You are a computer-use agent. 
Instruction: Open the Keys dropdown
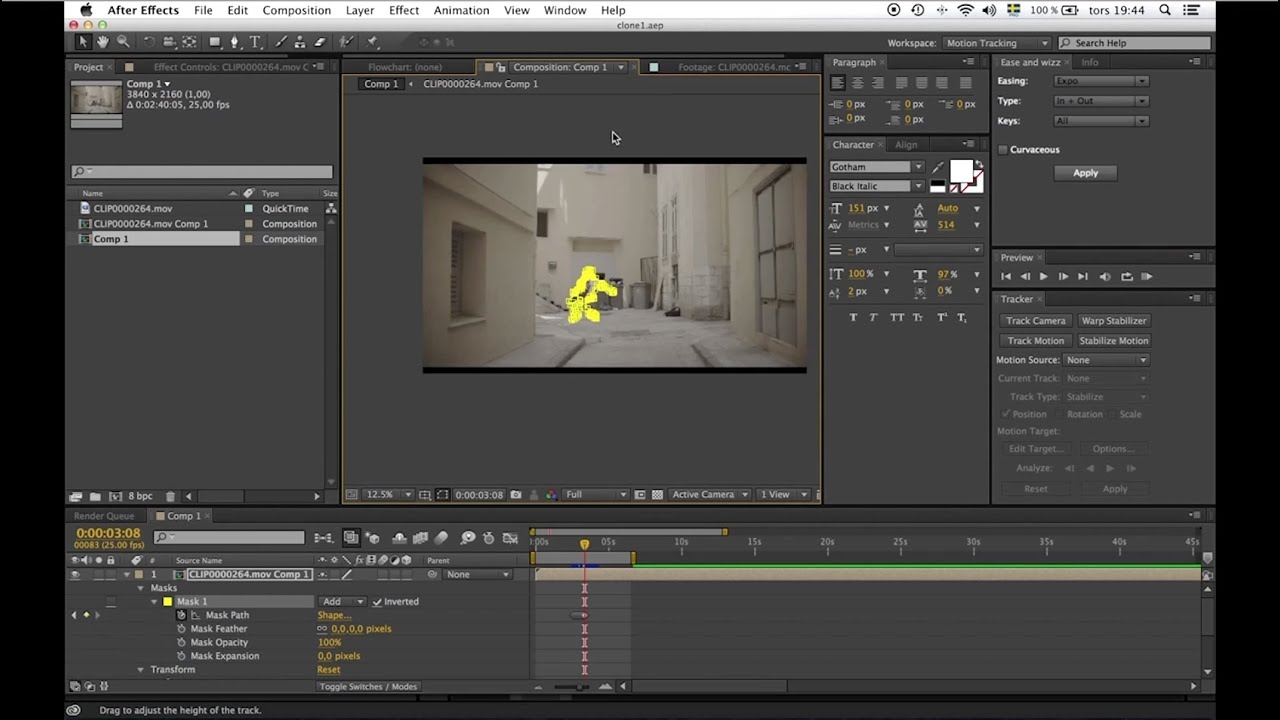click(1101, 121)
